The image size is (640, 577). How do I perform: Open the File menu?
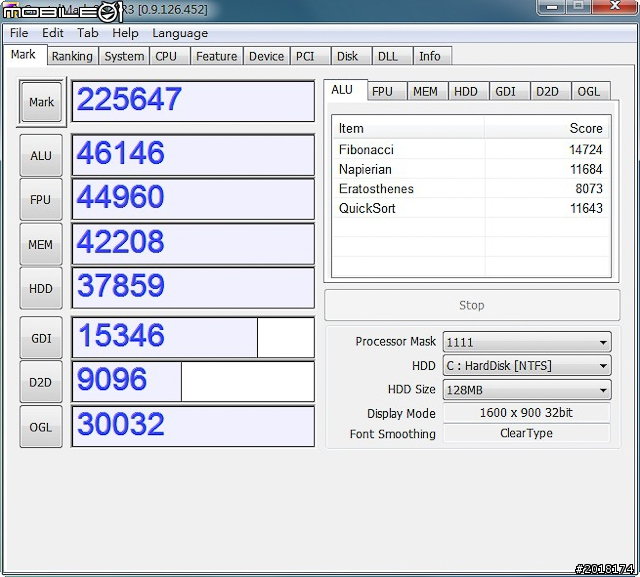(19, 33)
